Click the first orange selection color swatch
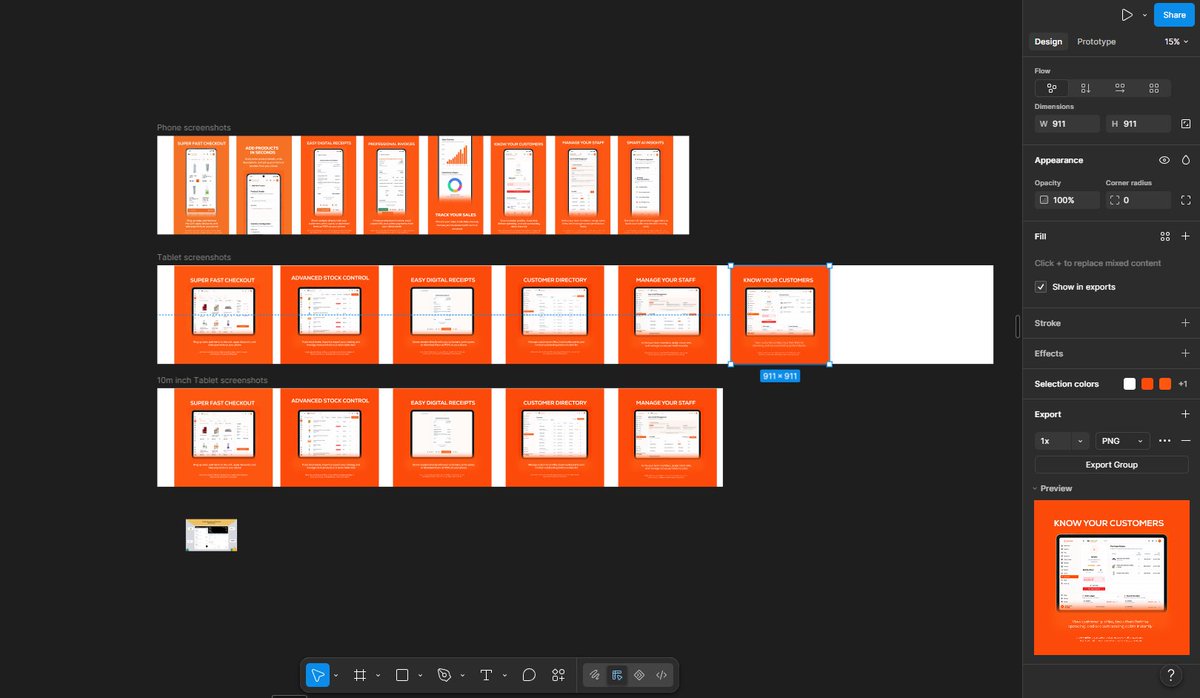This screenshot has width=1200, height=698. click(x=1147, y=384)
